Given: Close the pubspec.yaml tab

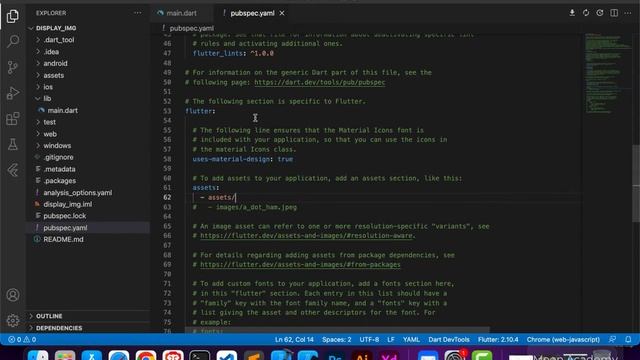Looking at the screenshot, I should [282, 13].
